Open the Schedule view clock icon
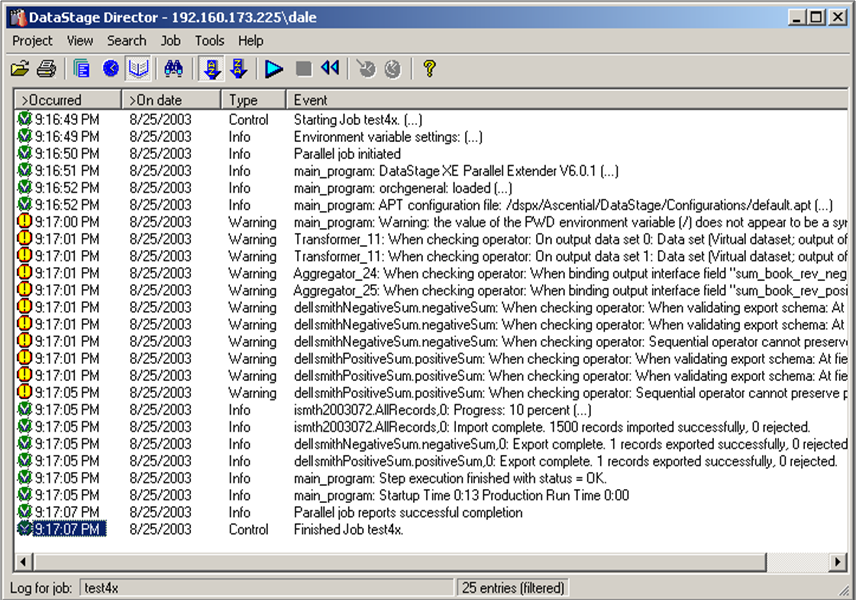Image resolution: width=856 pixels, height=600 pixels. pos(111,69)
